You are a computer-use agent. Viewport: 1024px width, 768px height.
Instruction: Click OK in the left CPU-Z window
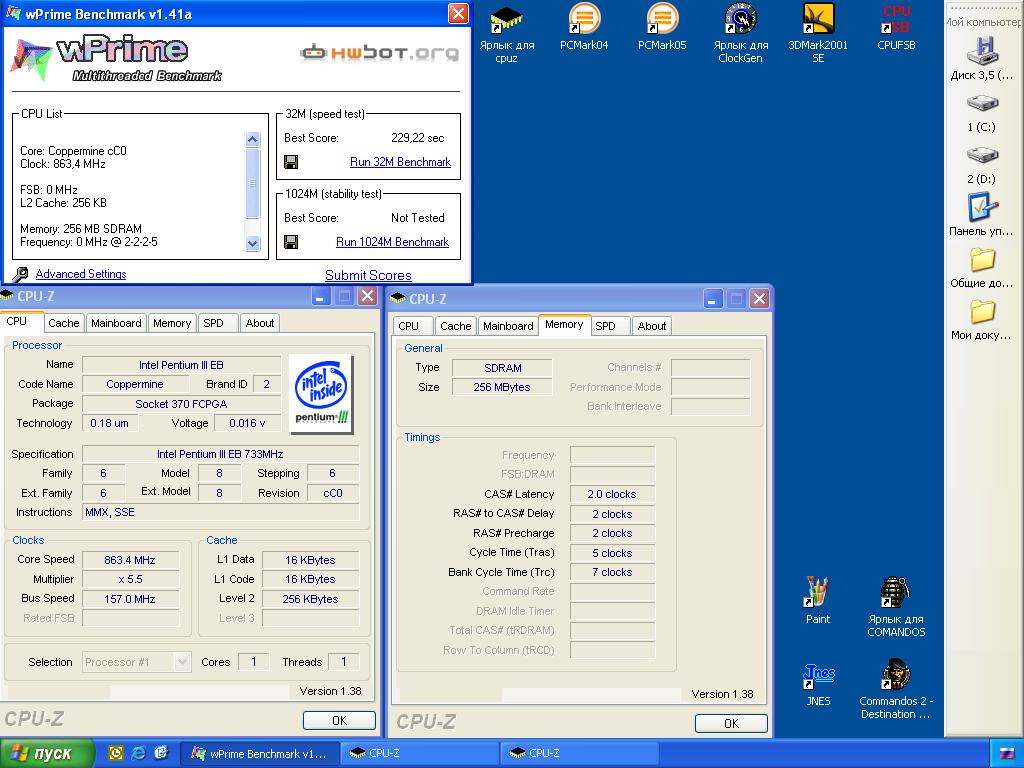click(339, 720)
